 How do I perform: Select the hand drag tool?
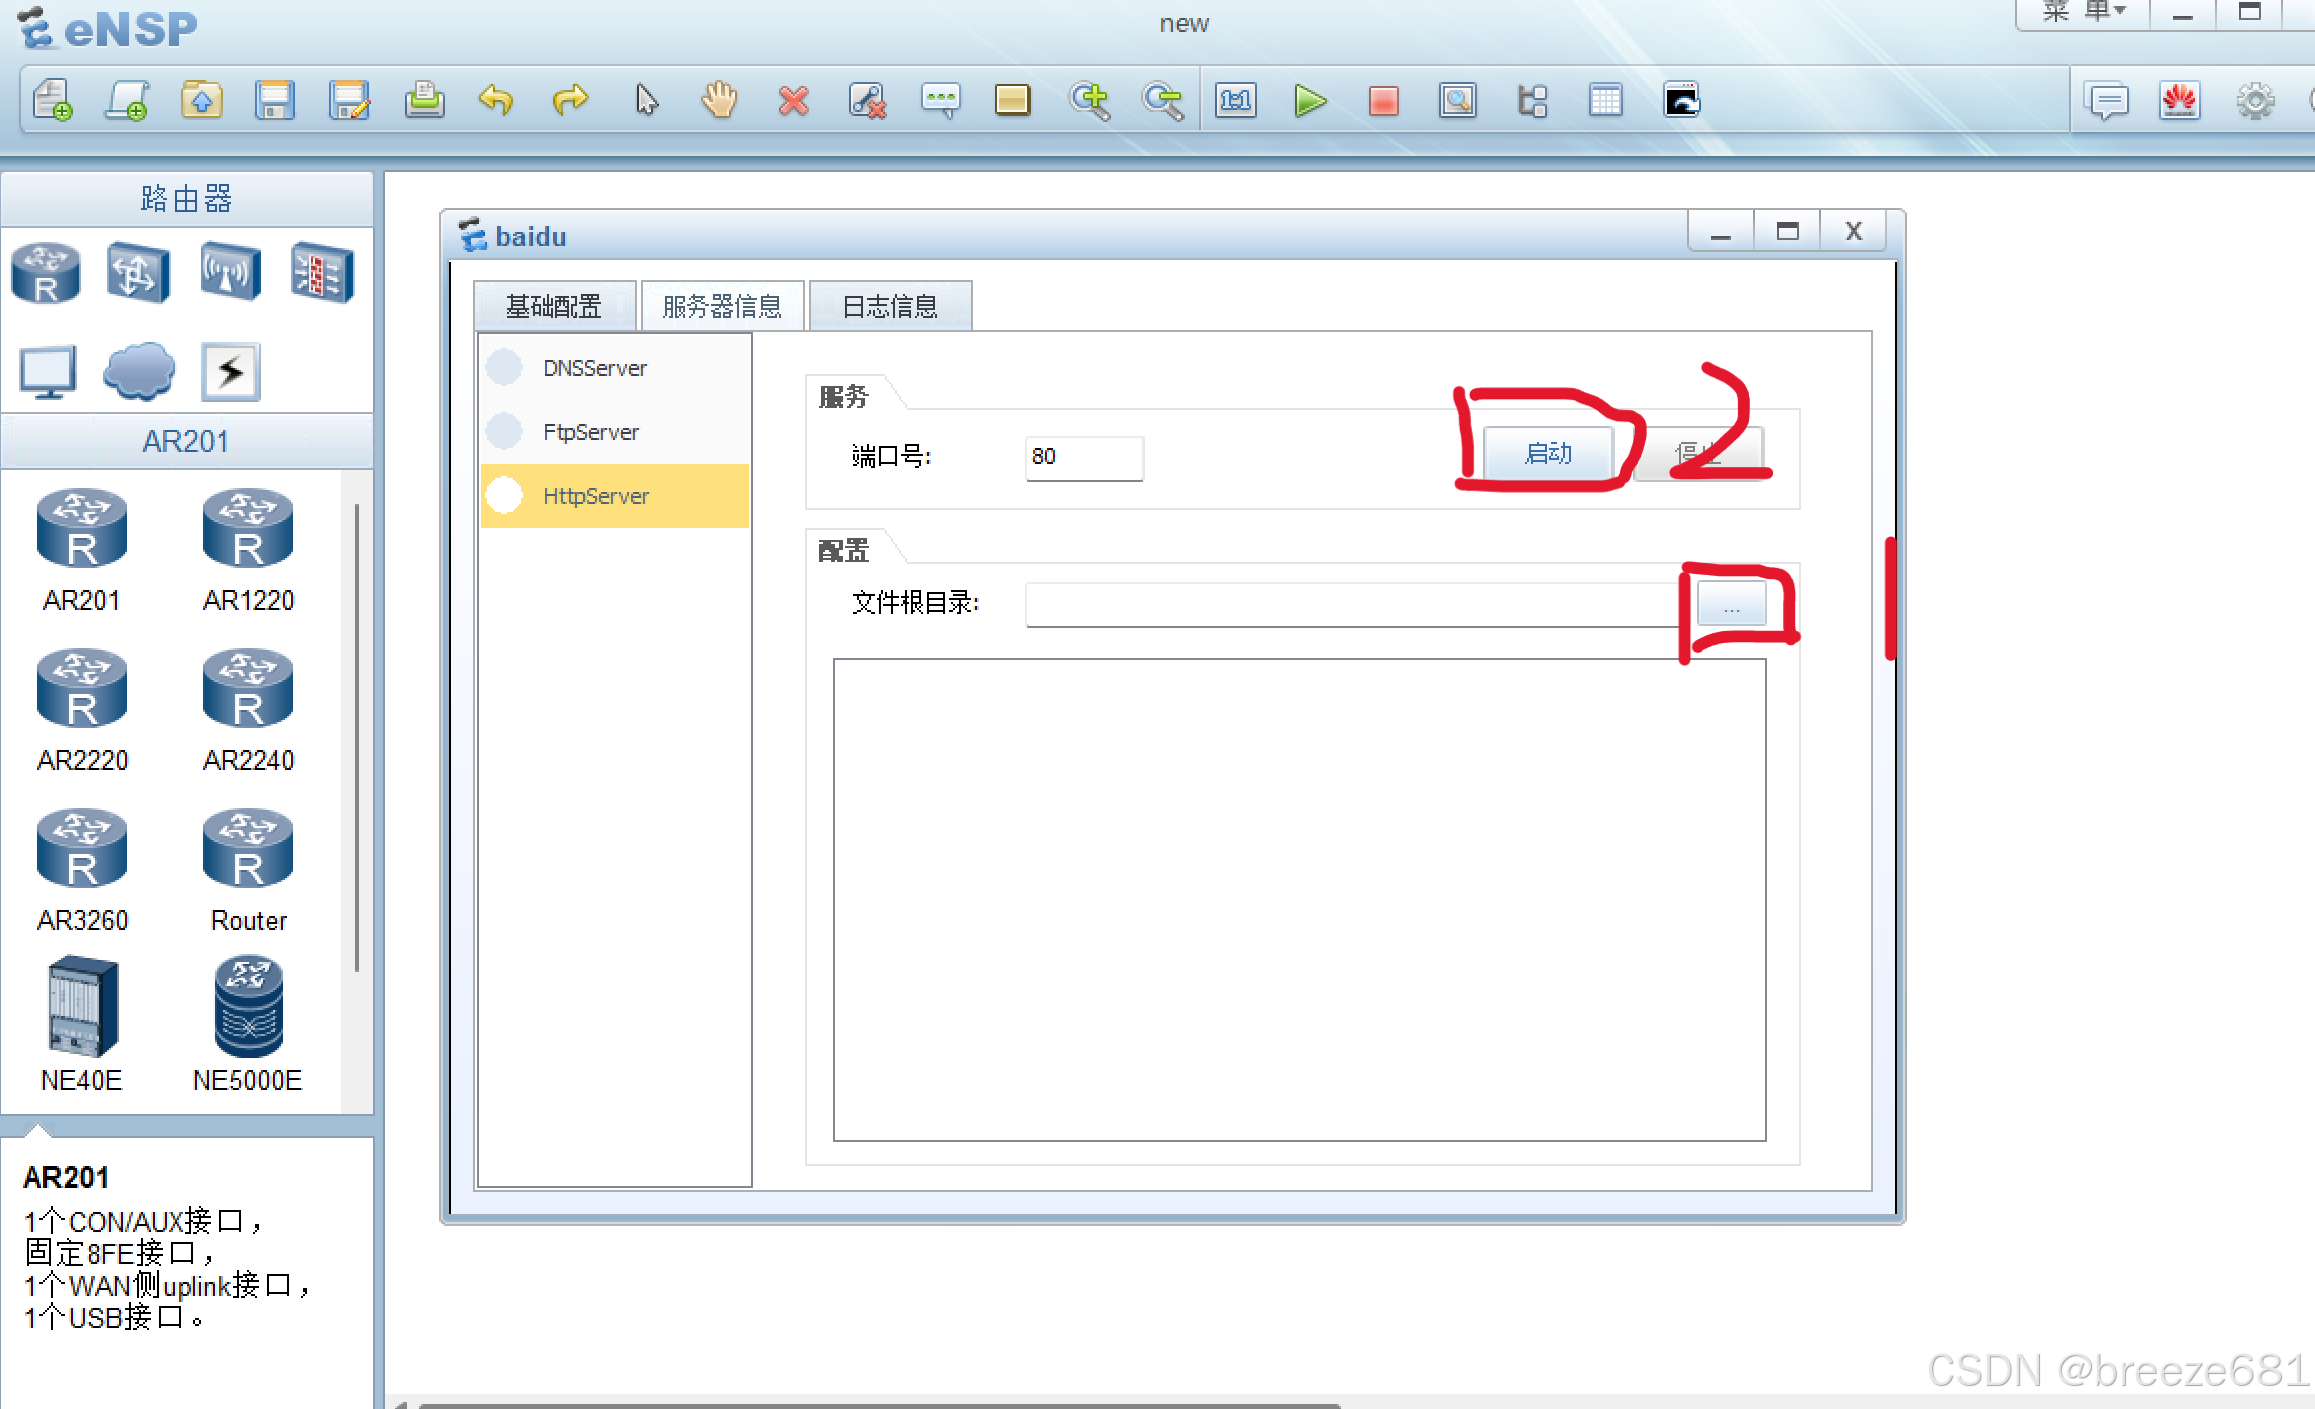[x=719, y=101]
